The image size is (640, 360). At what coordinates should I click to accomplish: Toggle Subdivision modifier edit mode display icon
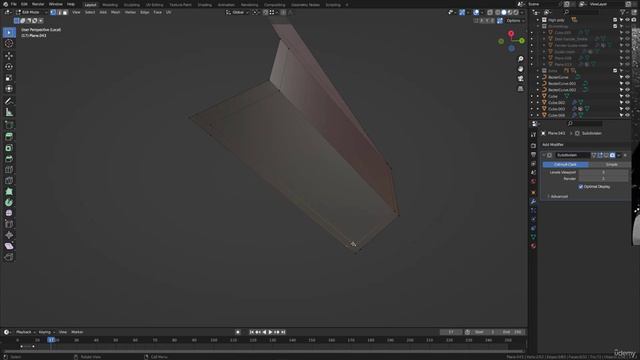coord(600,155)
